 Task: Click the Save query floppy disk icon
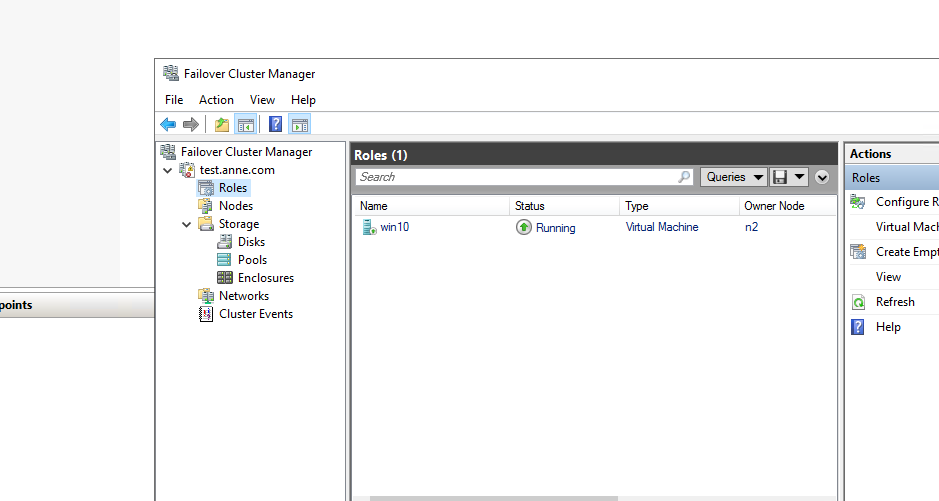(x=779, y=177)
